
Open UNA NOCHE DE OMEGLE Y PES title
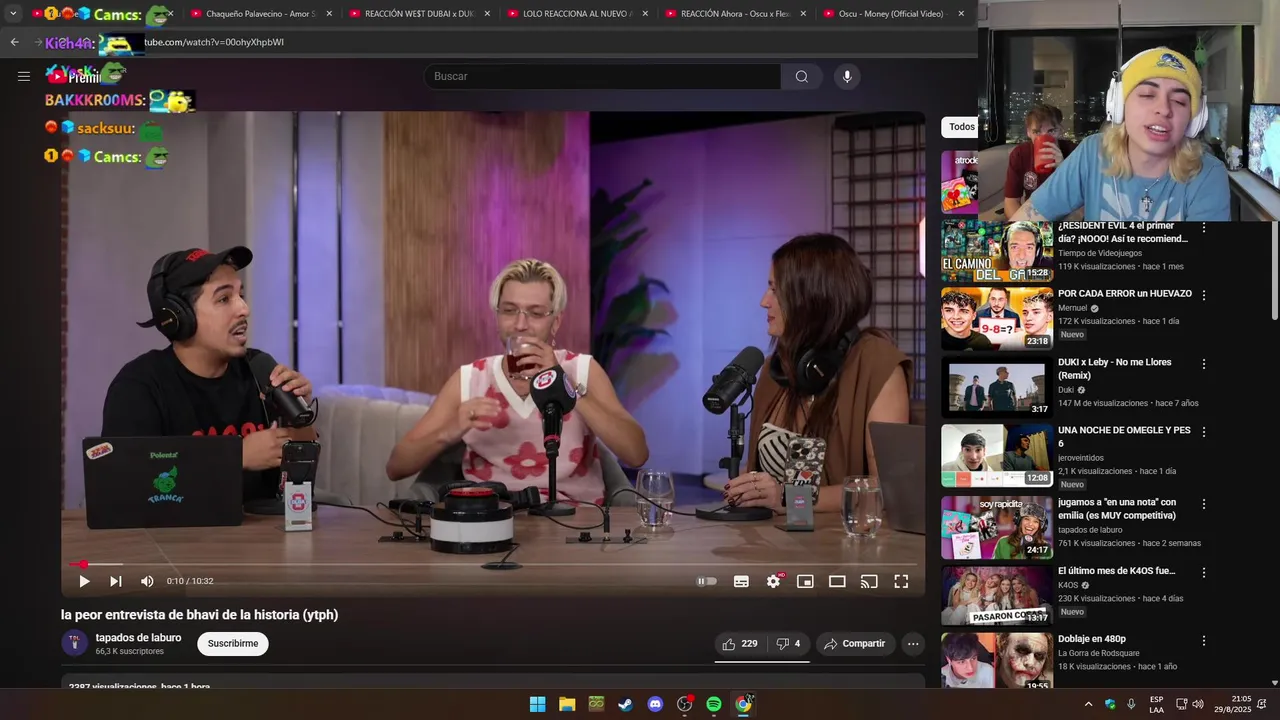1124,437
